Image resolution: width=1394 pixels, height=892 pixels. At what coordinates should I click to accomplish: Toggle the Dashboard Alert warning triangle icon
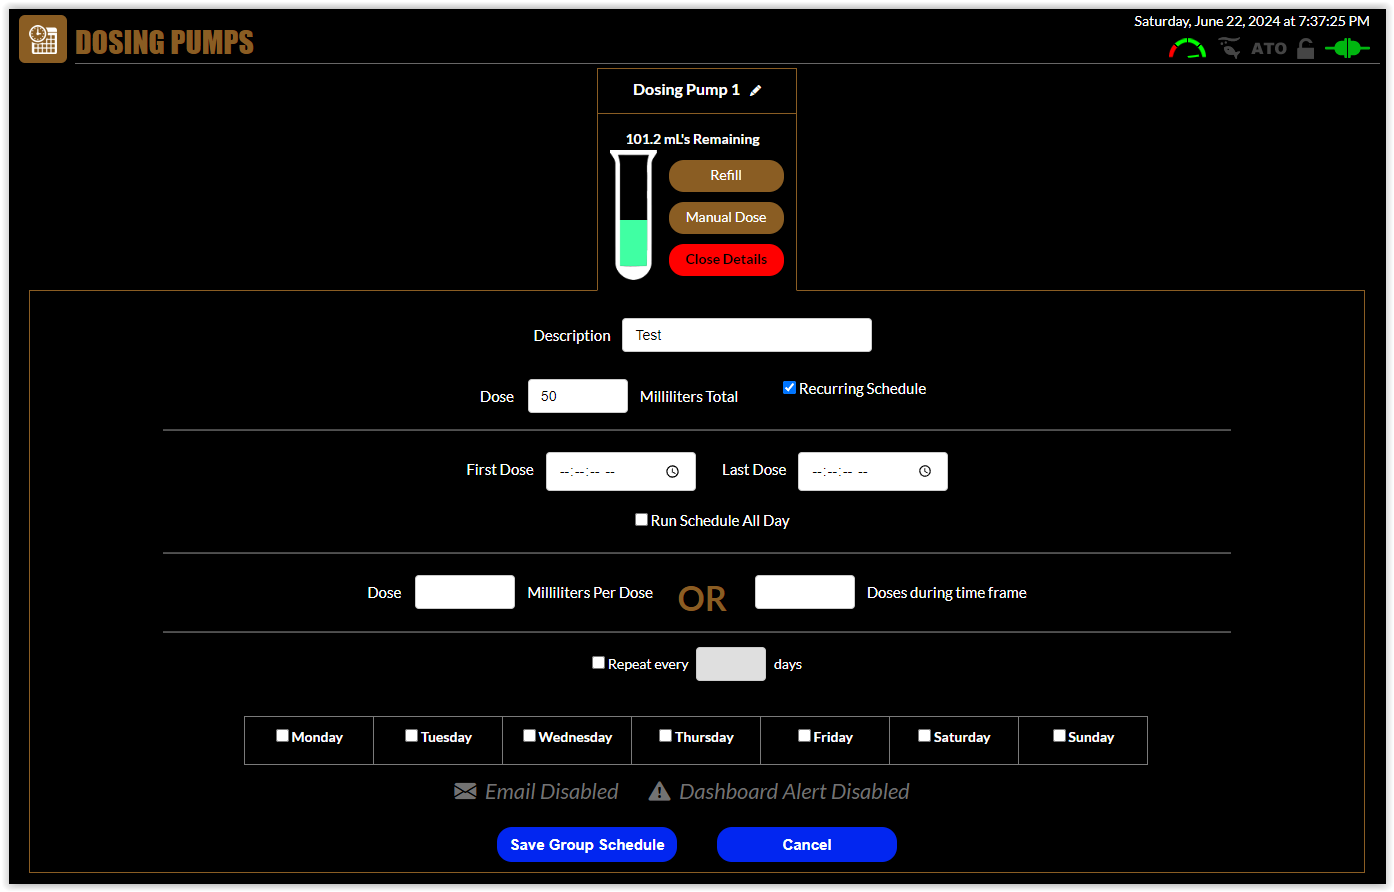pos(659,792)
